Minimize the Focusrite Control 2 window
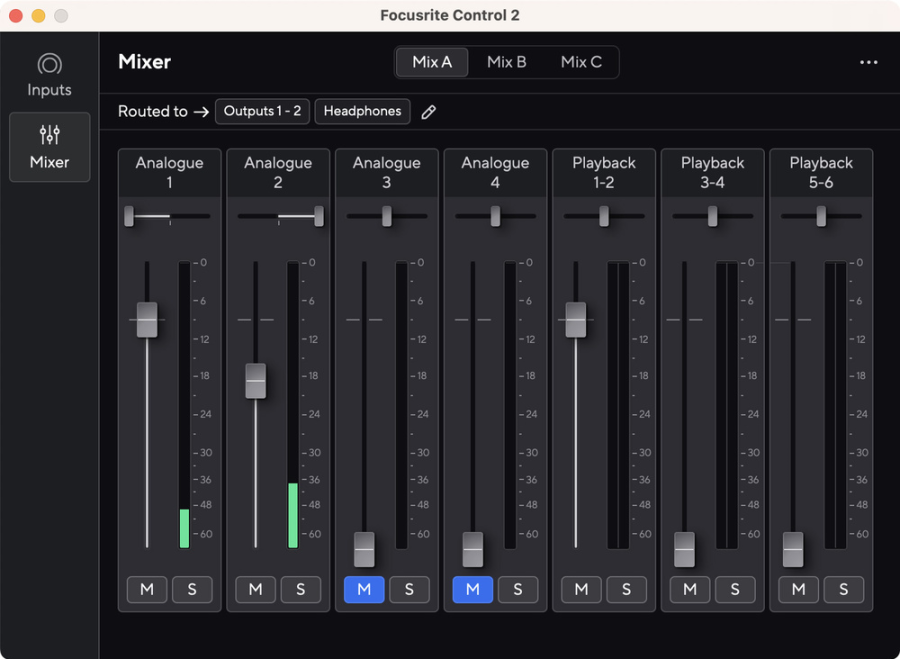The width and height of the screenshot is (900, 659). coord(38,15)
